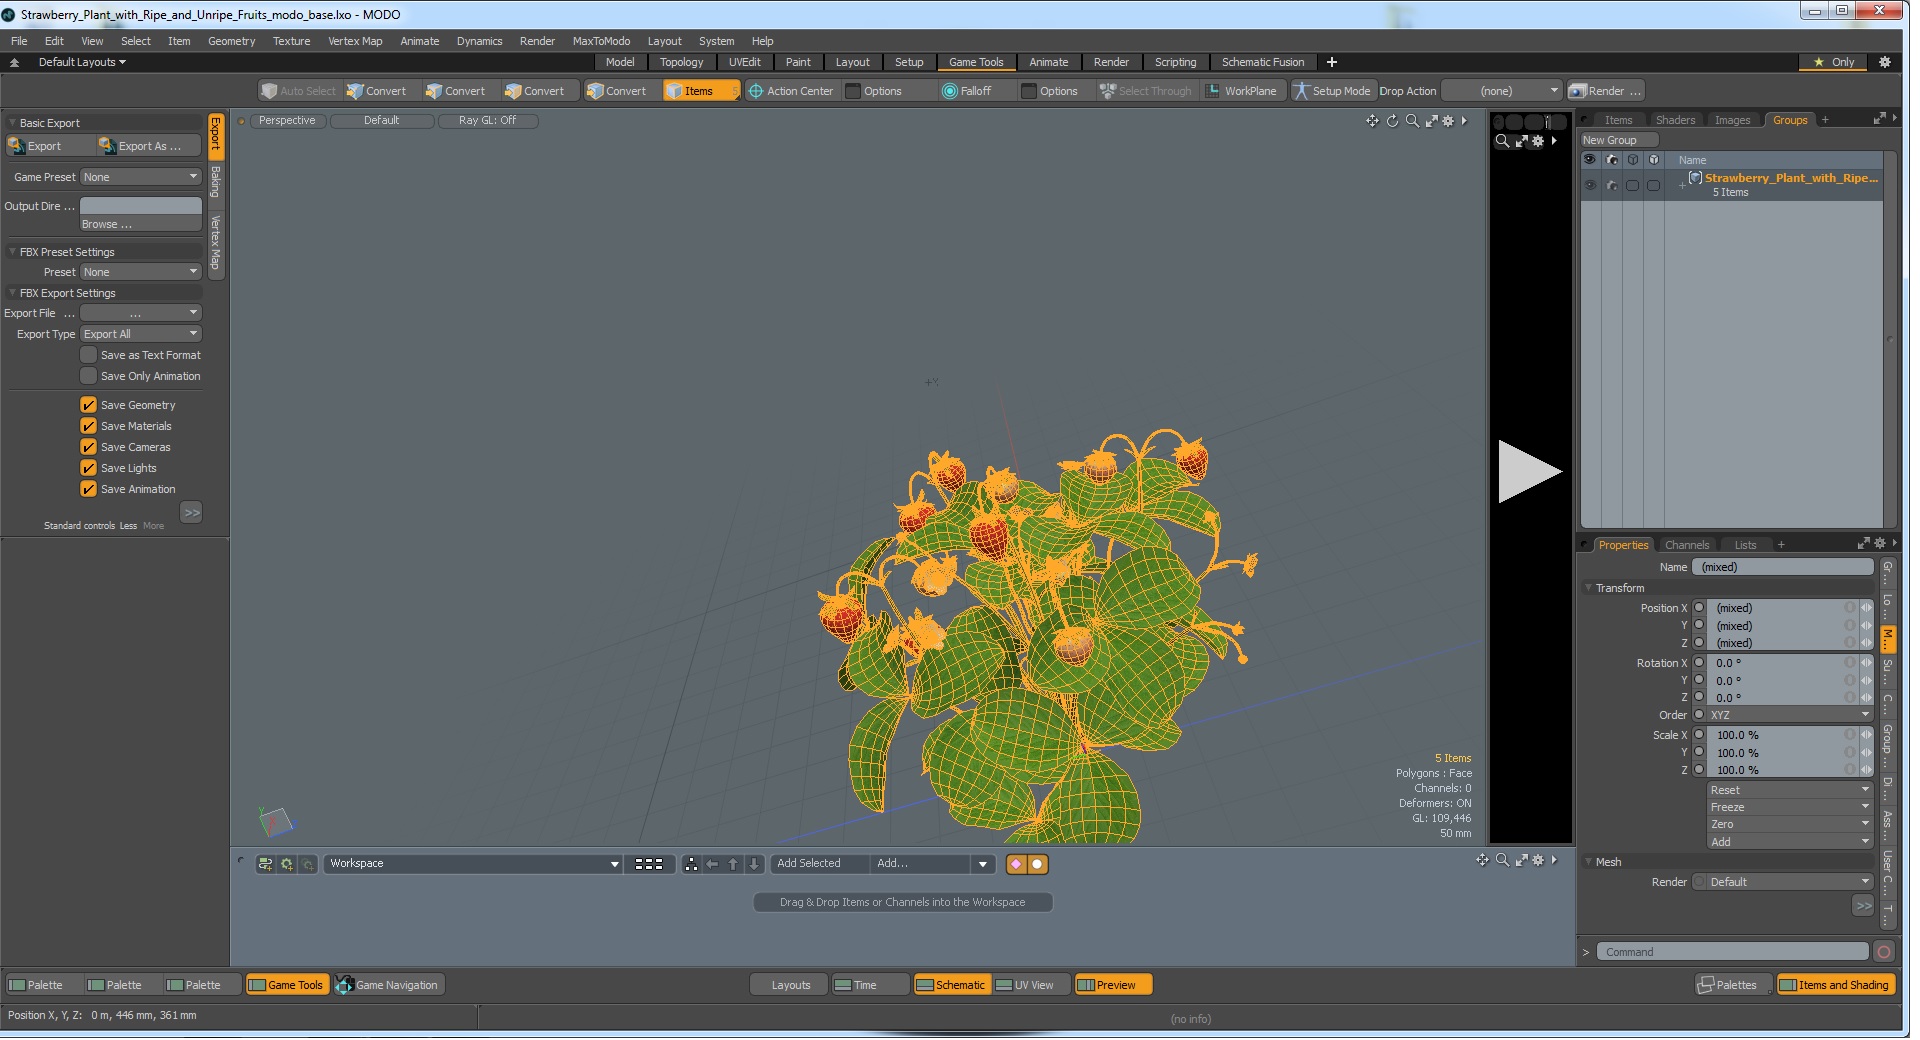1920x1040 pixels.
Task: Open the Vertex Map menu
Action: tap(355, 41)
